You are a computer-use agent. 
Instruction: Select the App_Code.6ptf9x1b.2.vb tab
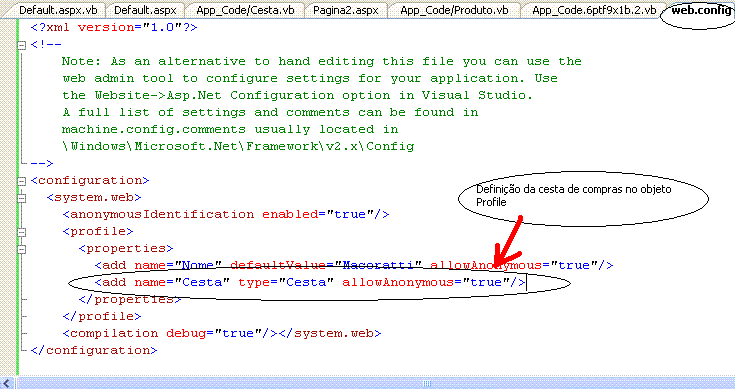(594, 10)
